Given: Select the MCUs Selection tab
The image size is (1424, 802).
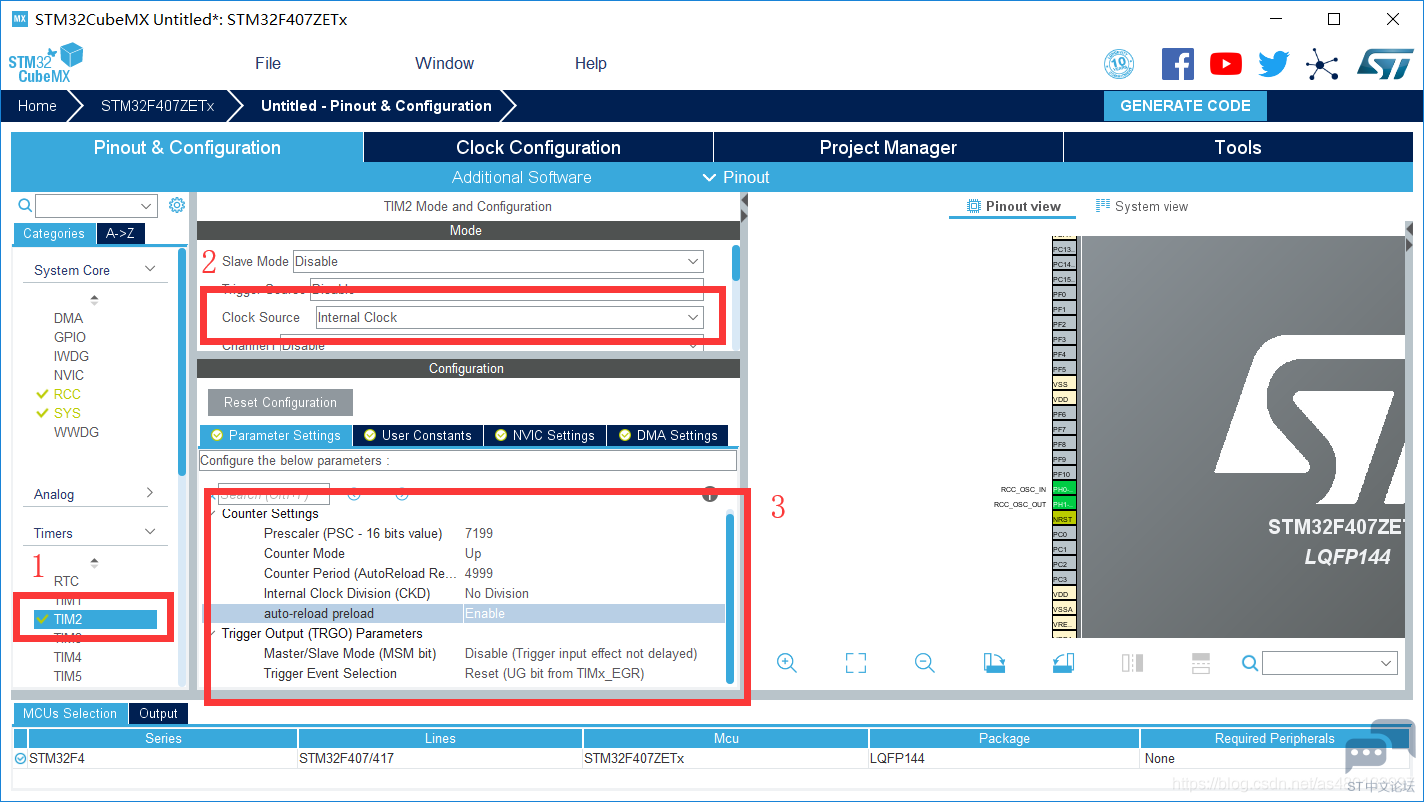Looking at the screenshot, I should 70,713.
